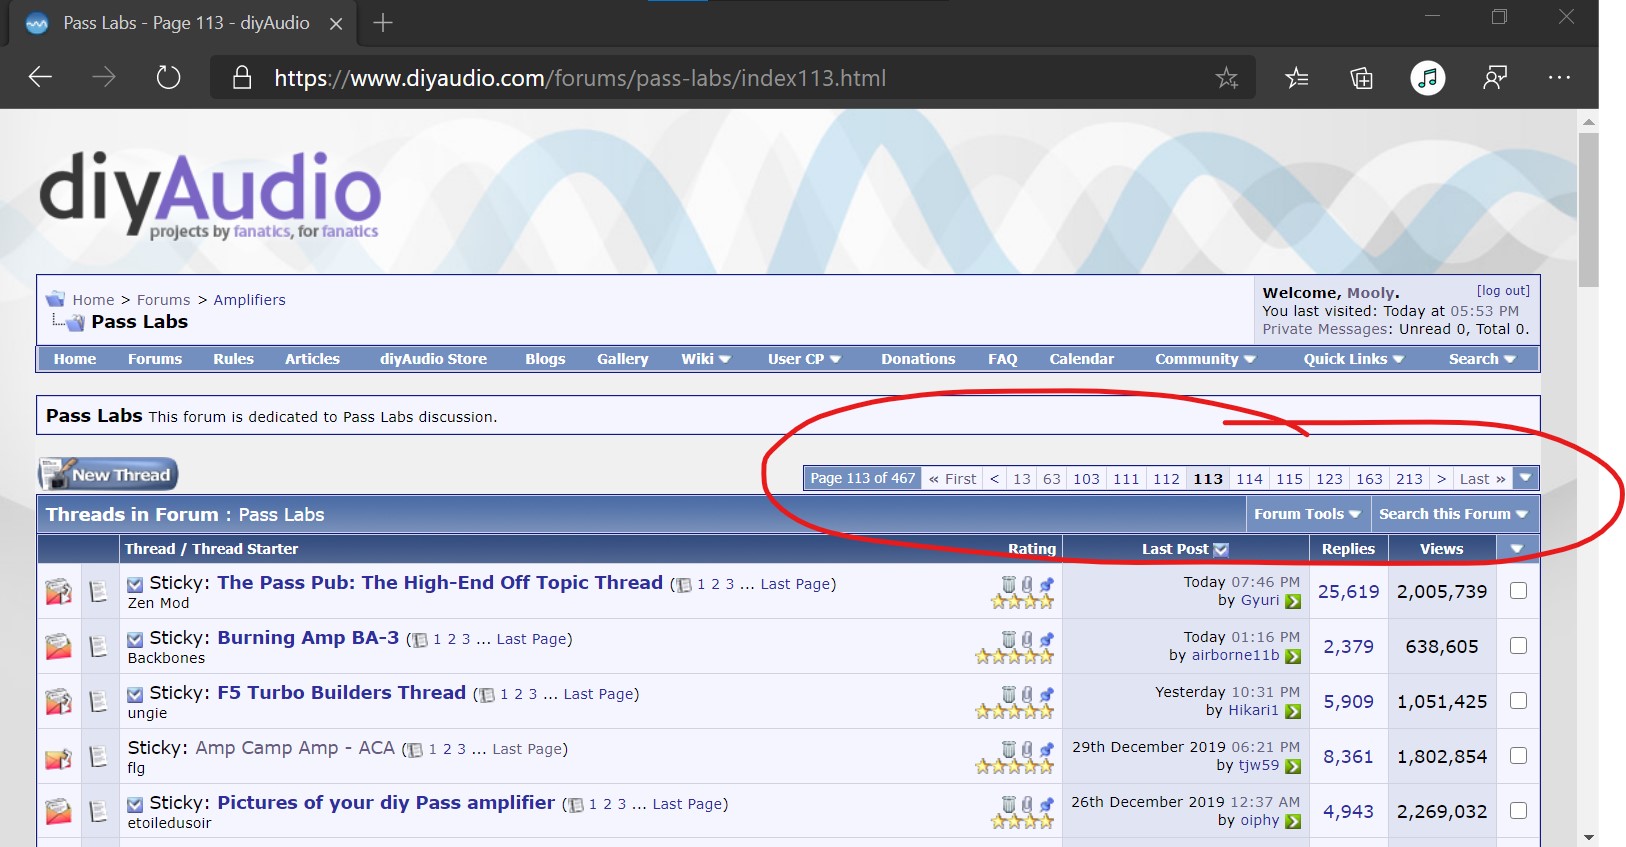Click the paperclip icon on Burning Amp row
Screen dimensions: 1626x847
pyautogui.click(x=1027, y=639)
